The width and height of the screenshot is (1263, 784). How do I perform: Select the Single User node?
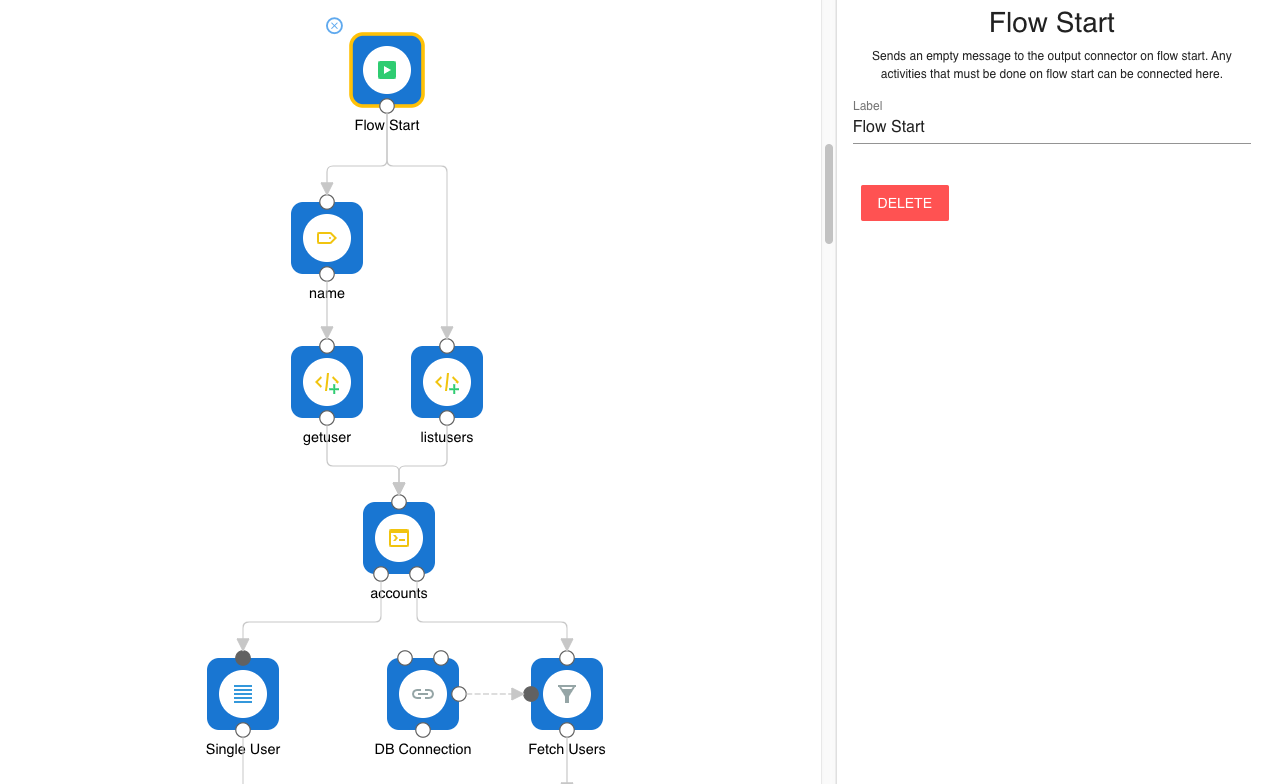243,694
